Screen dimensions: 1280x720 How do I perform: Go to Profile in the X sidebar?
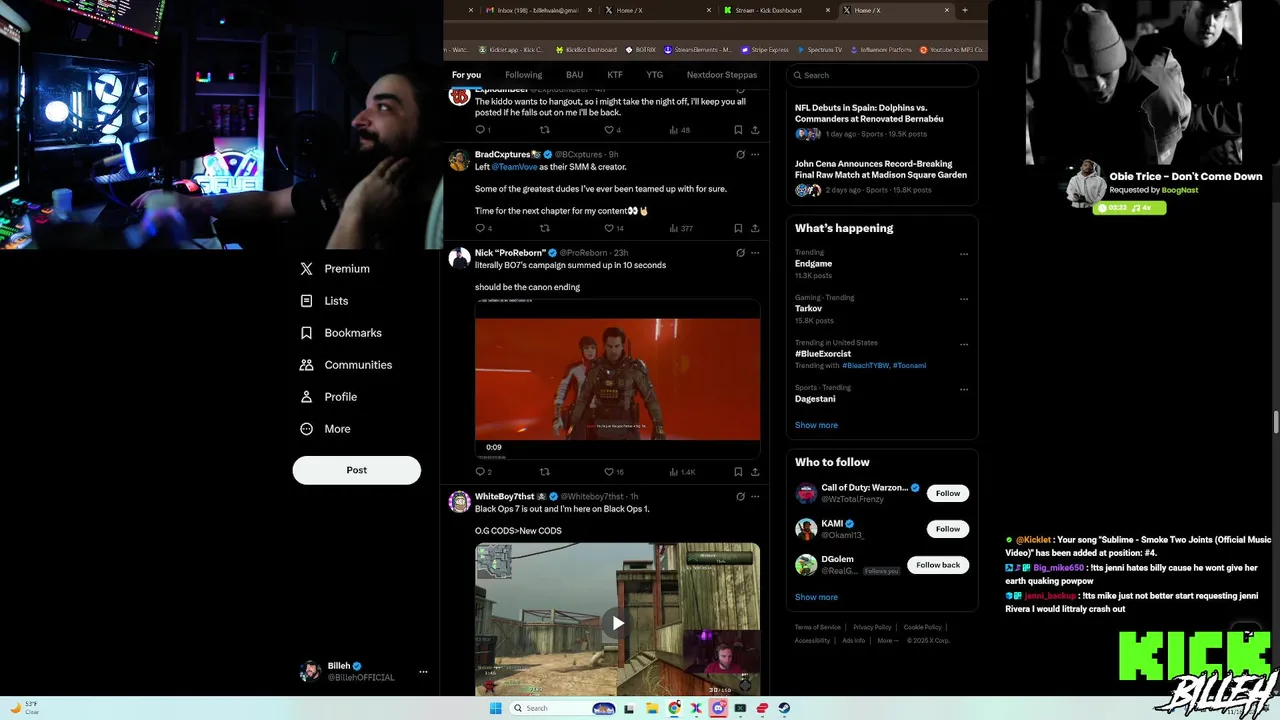(x=329, y=397)
